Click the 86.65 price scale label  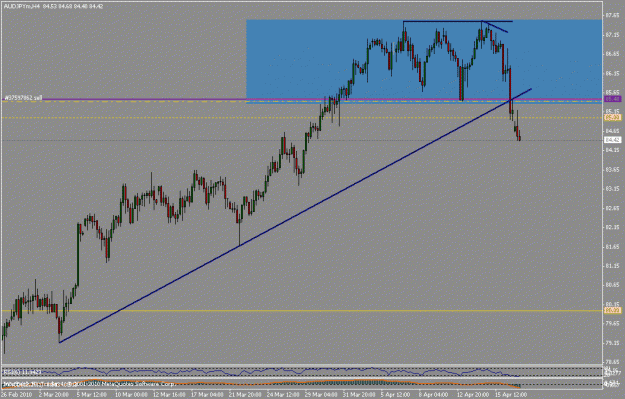pos(612,54)
